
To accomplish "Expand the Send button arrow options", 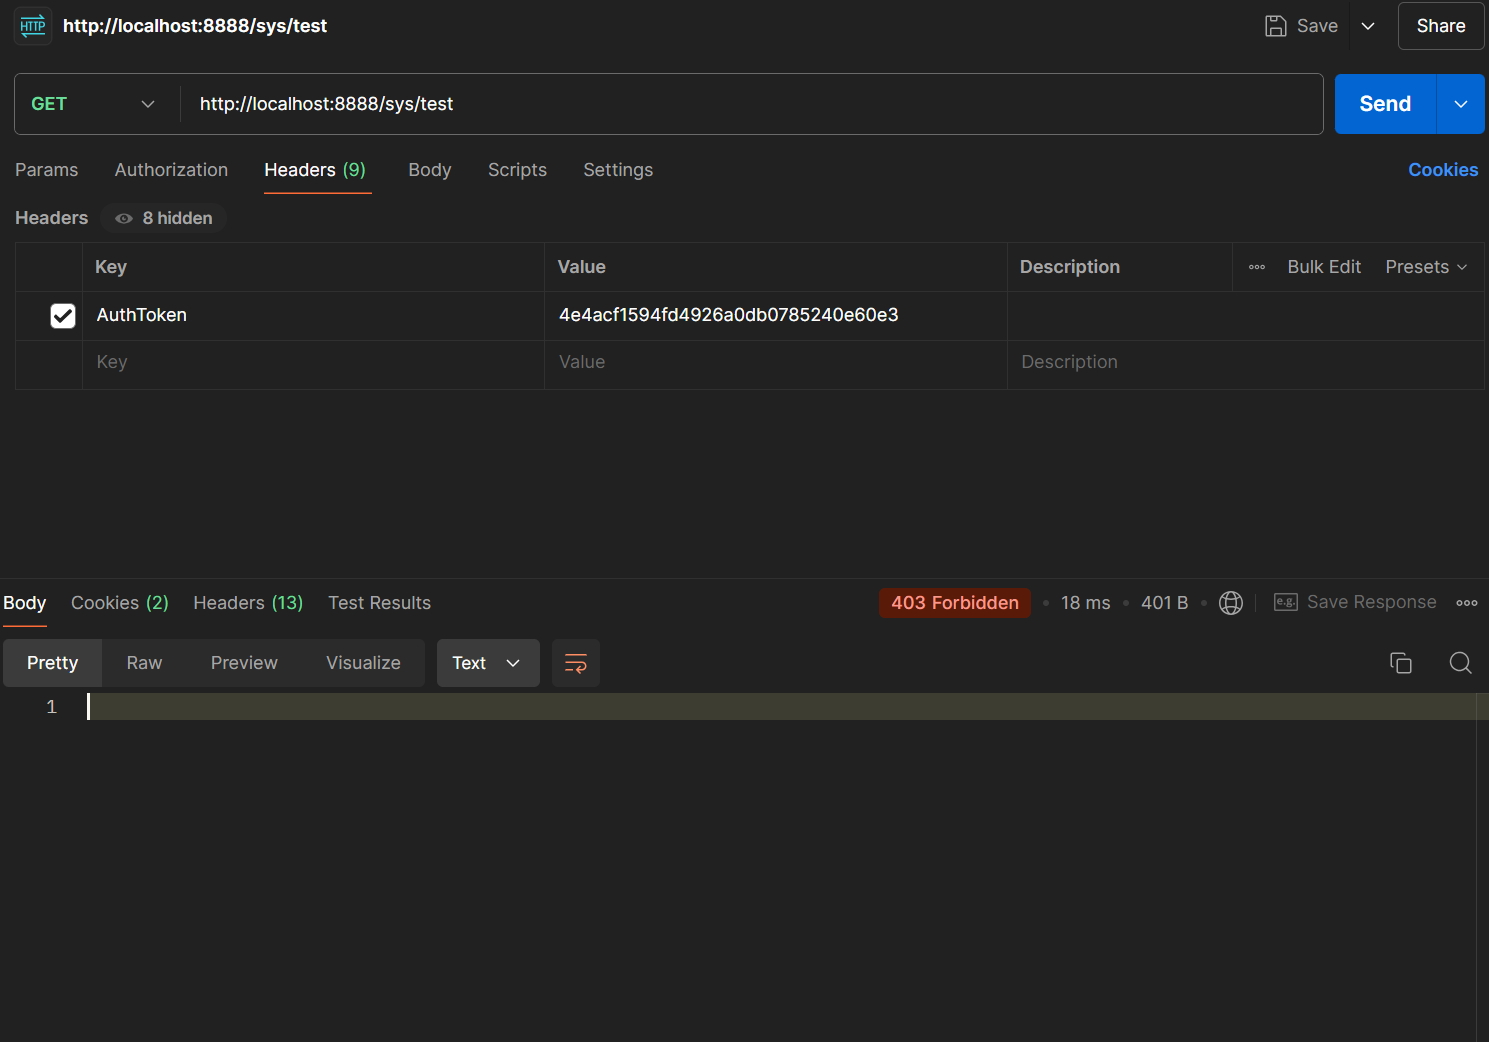I will click(1460, 104).
